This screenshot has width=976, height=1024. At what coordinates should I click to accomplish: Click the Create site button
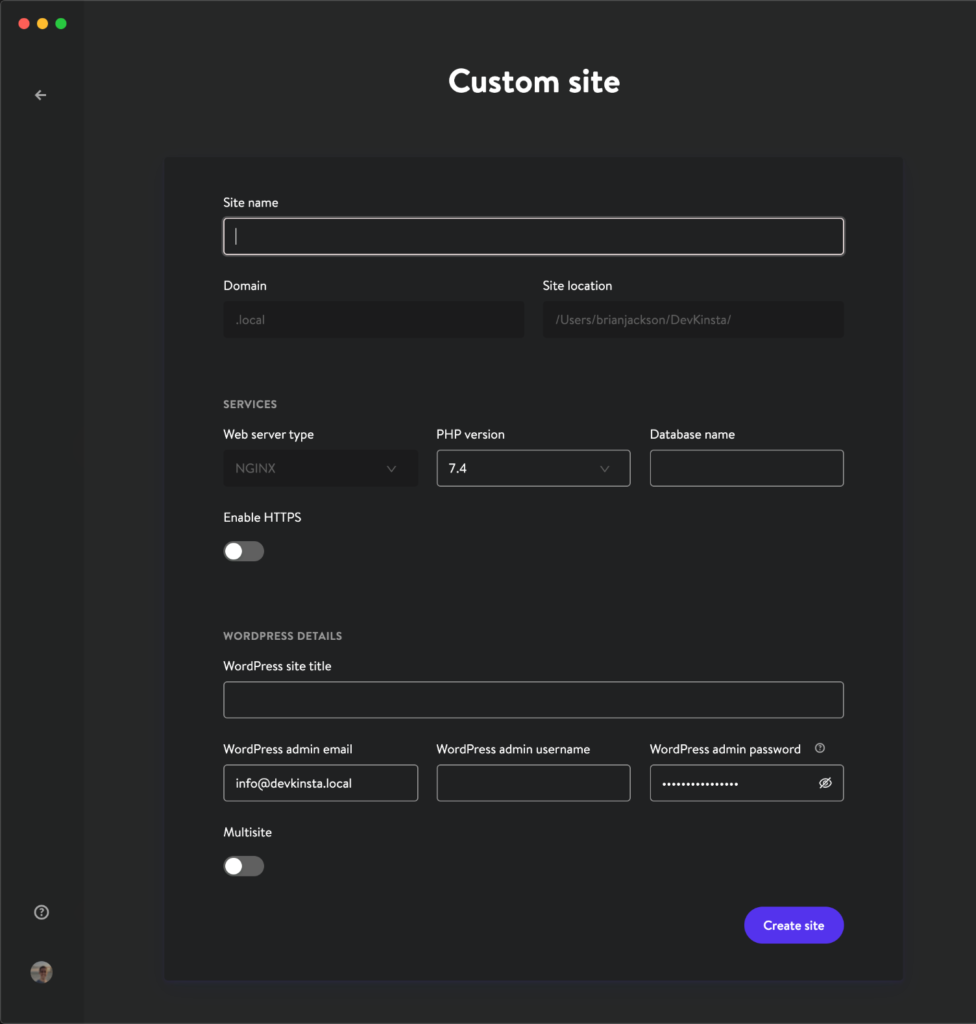pyautogui.click(x=793, y=925)
